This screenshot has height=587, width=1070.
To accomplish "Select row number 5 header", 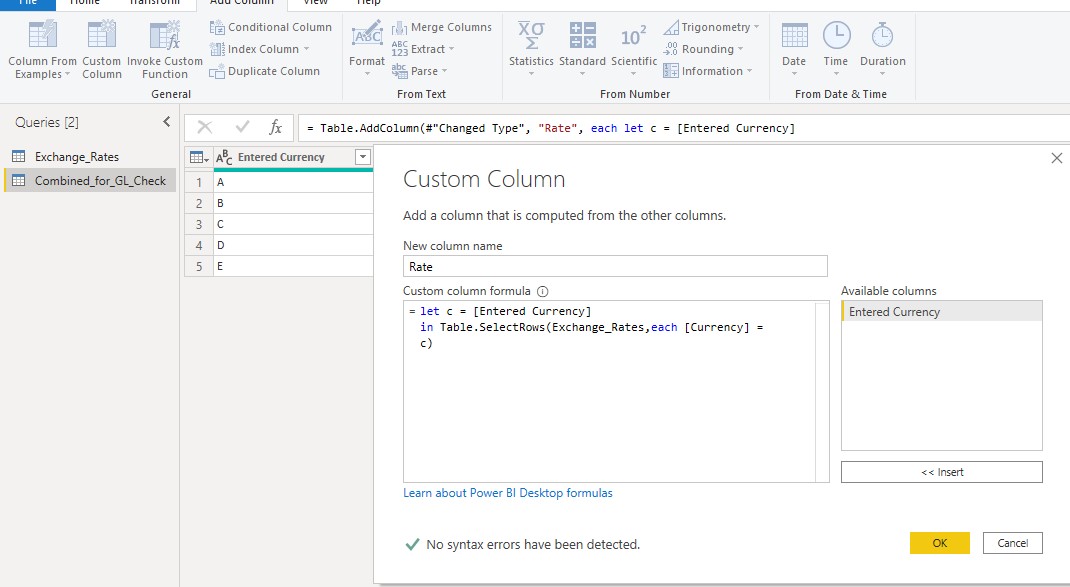I will click(x=199, y=266).
